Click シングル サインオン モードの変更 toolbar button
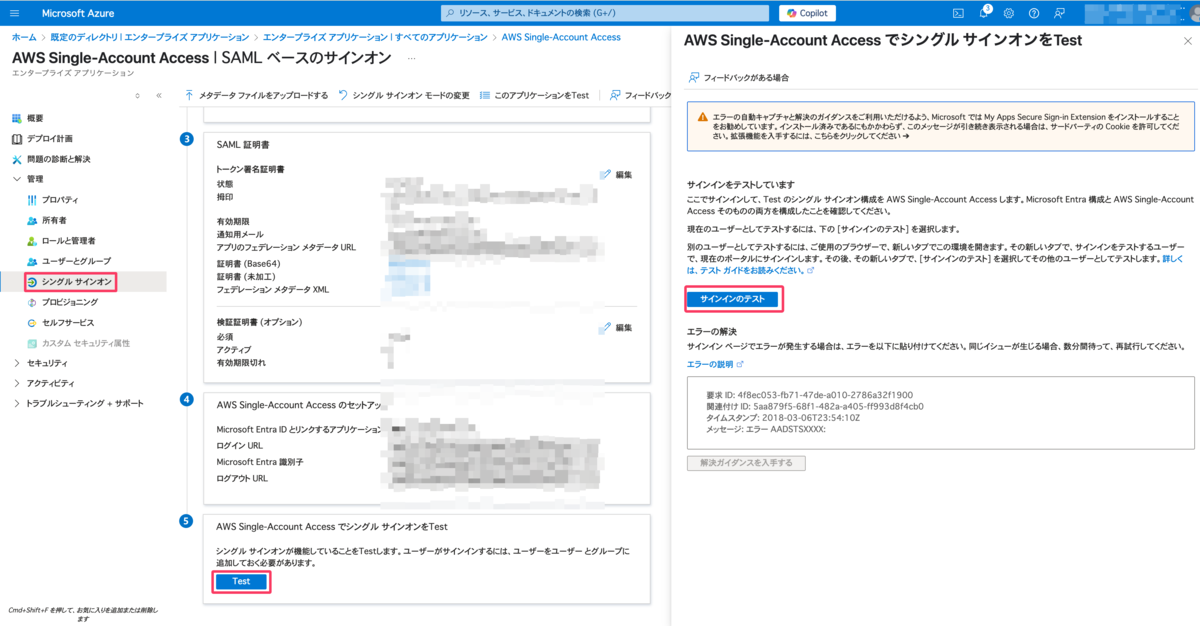 [404, 95]
